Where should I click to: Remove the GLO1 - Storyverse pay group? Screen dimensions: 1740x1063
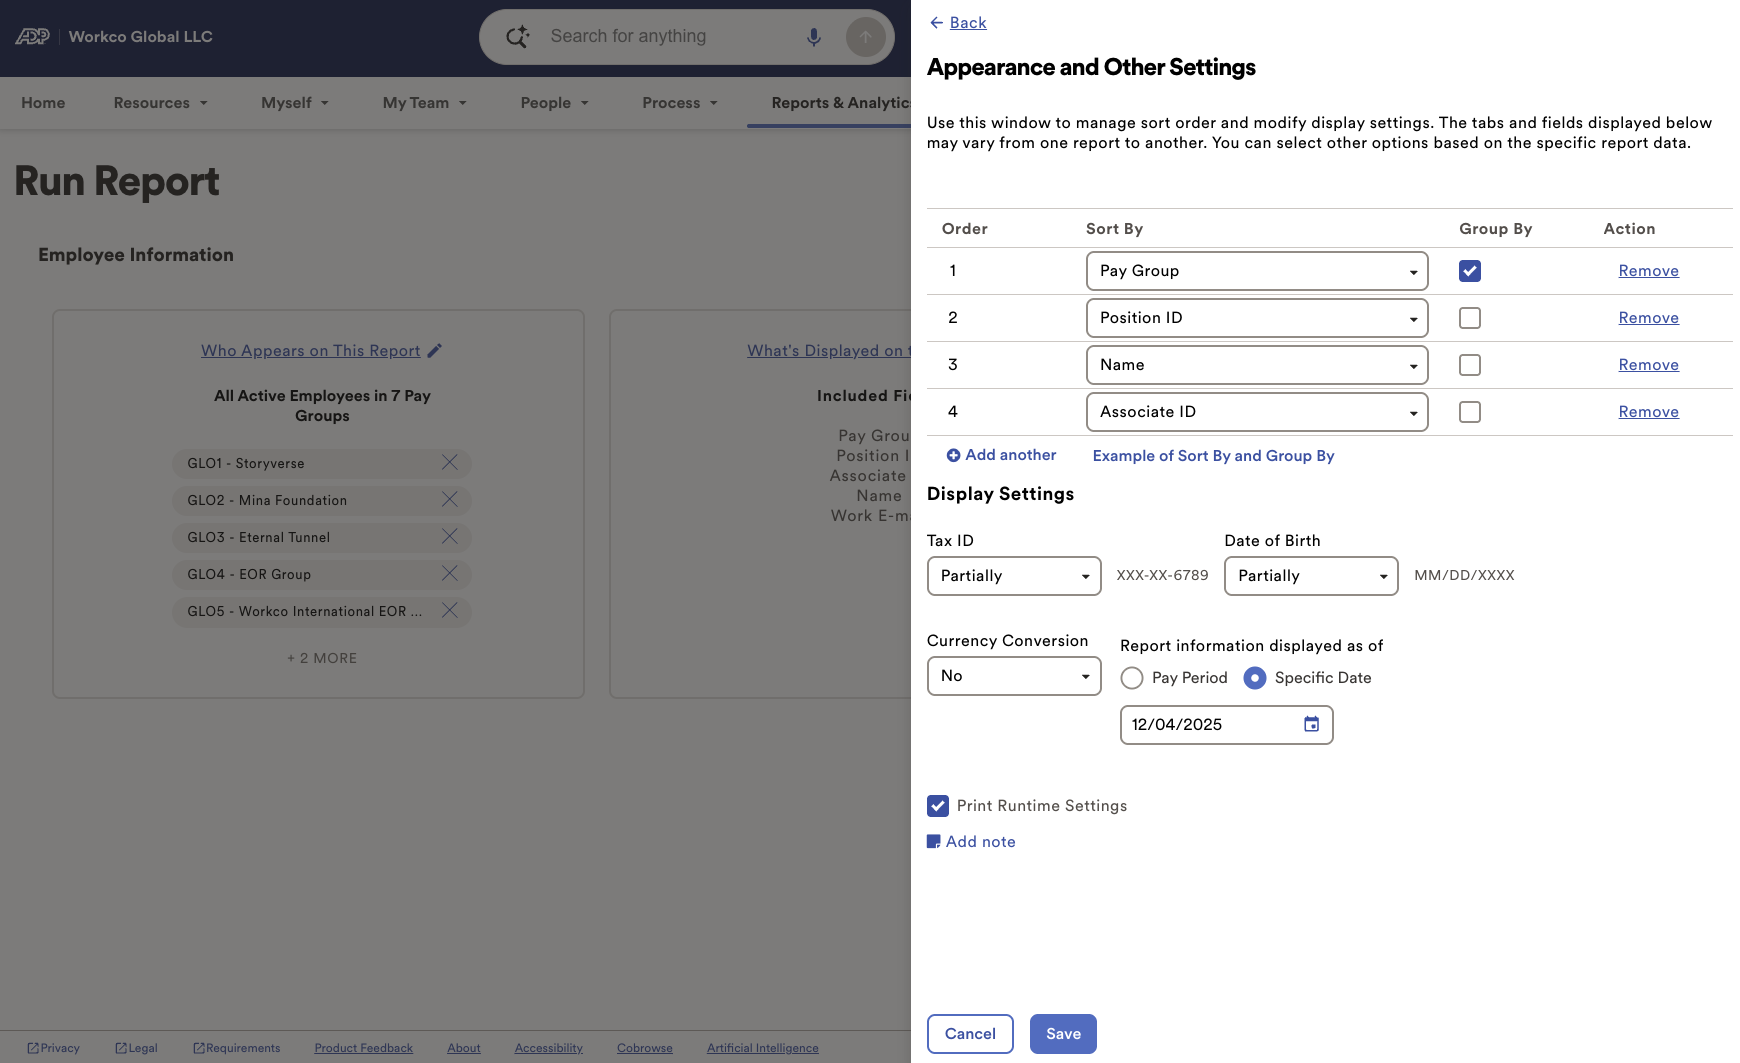pos(450,462)
